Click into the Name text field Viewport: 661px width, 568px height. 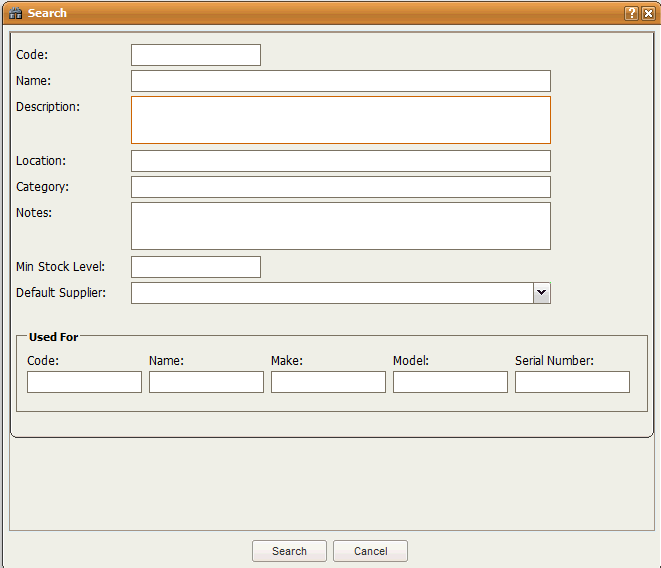click(x=340, y=81)
